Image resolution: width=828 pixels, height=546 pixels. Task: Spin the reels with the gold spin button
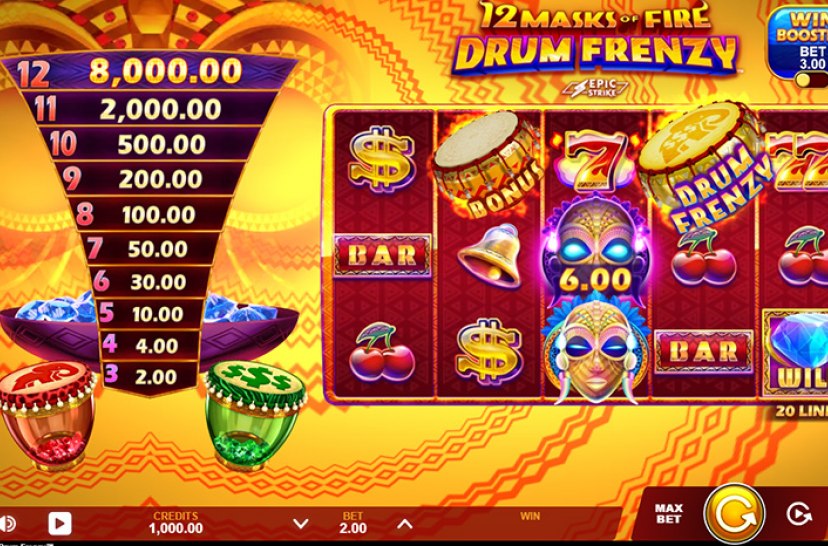tap(735, 513)
